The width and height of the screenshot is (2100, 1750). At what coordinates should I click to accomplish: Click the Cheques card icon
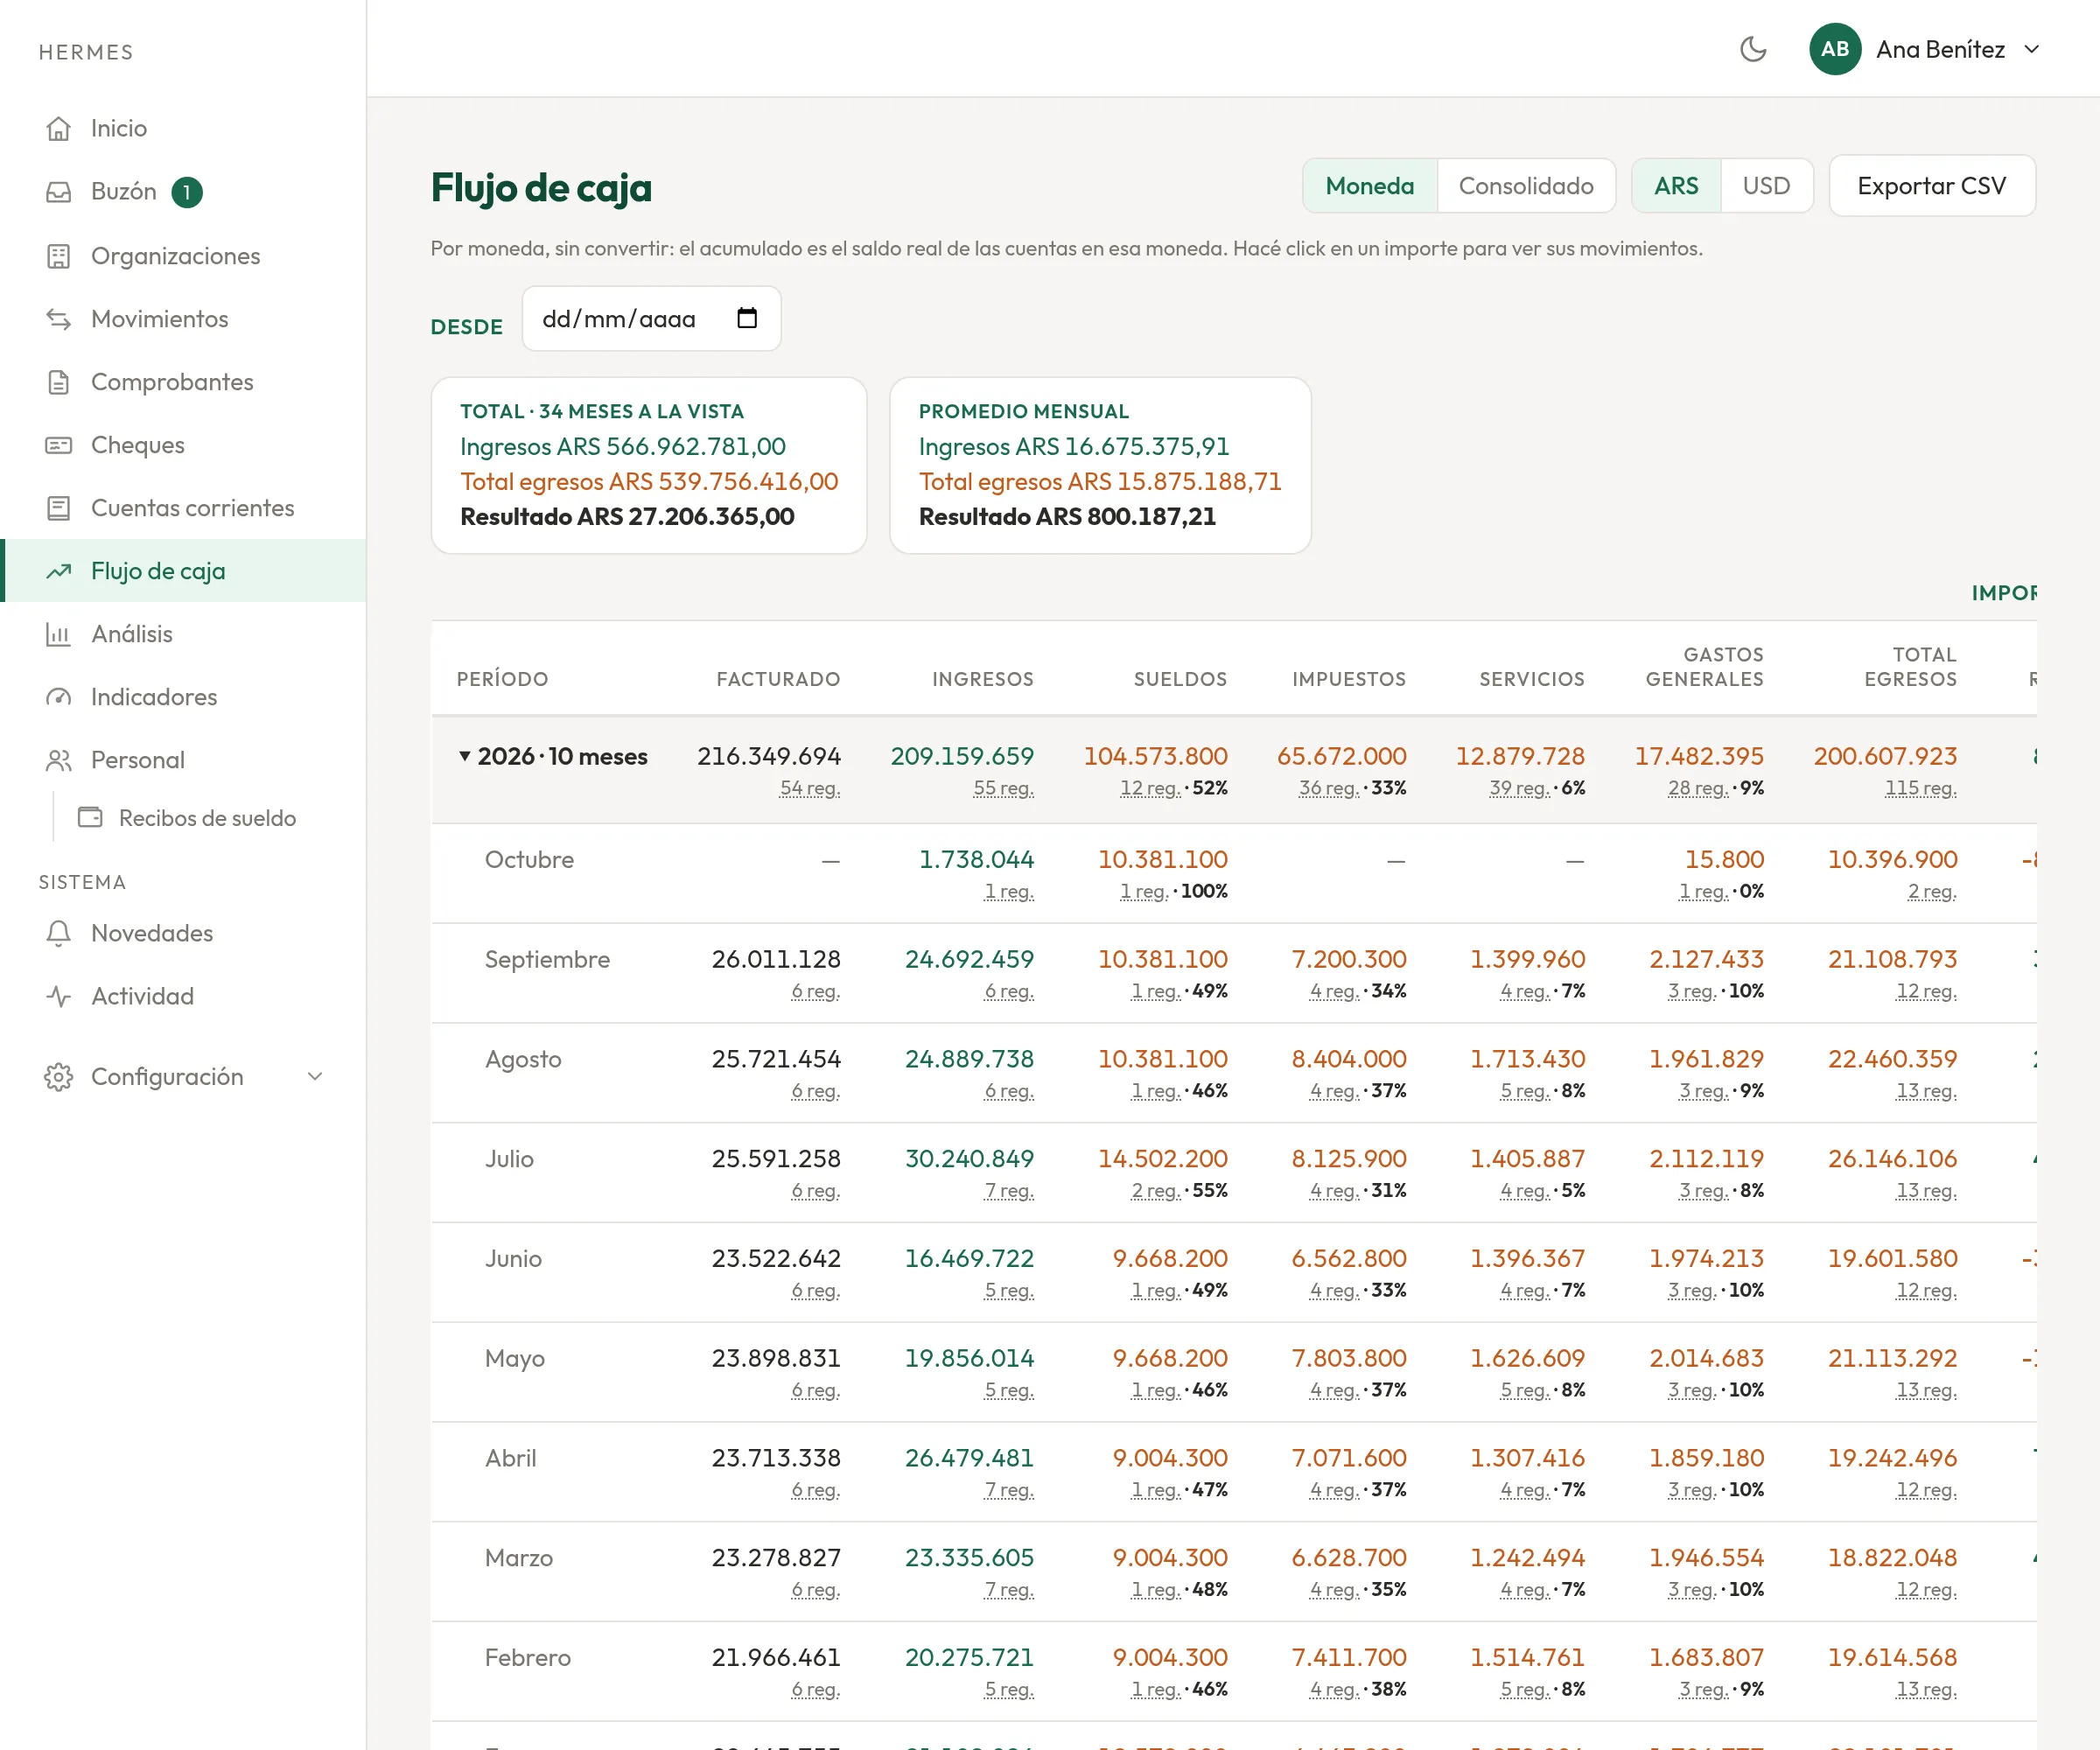pyautogui.click(x=59, y=446)
